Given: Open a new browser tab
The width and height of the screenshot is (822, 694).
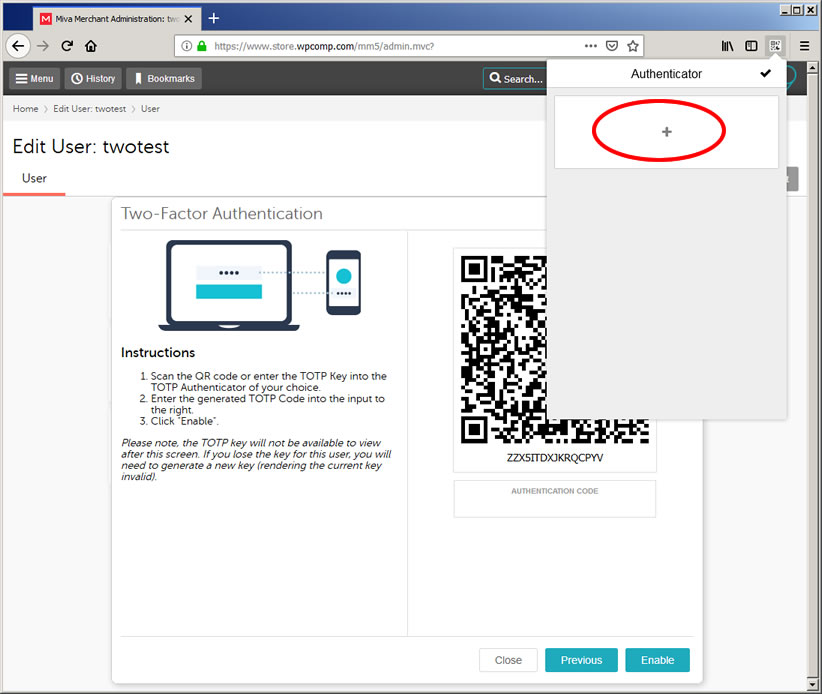Looking at the screenshot, I should (214, 18).
